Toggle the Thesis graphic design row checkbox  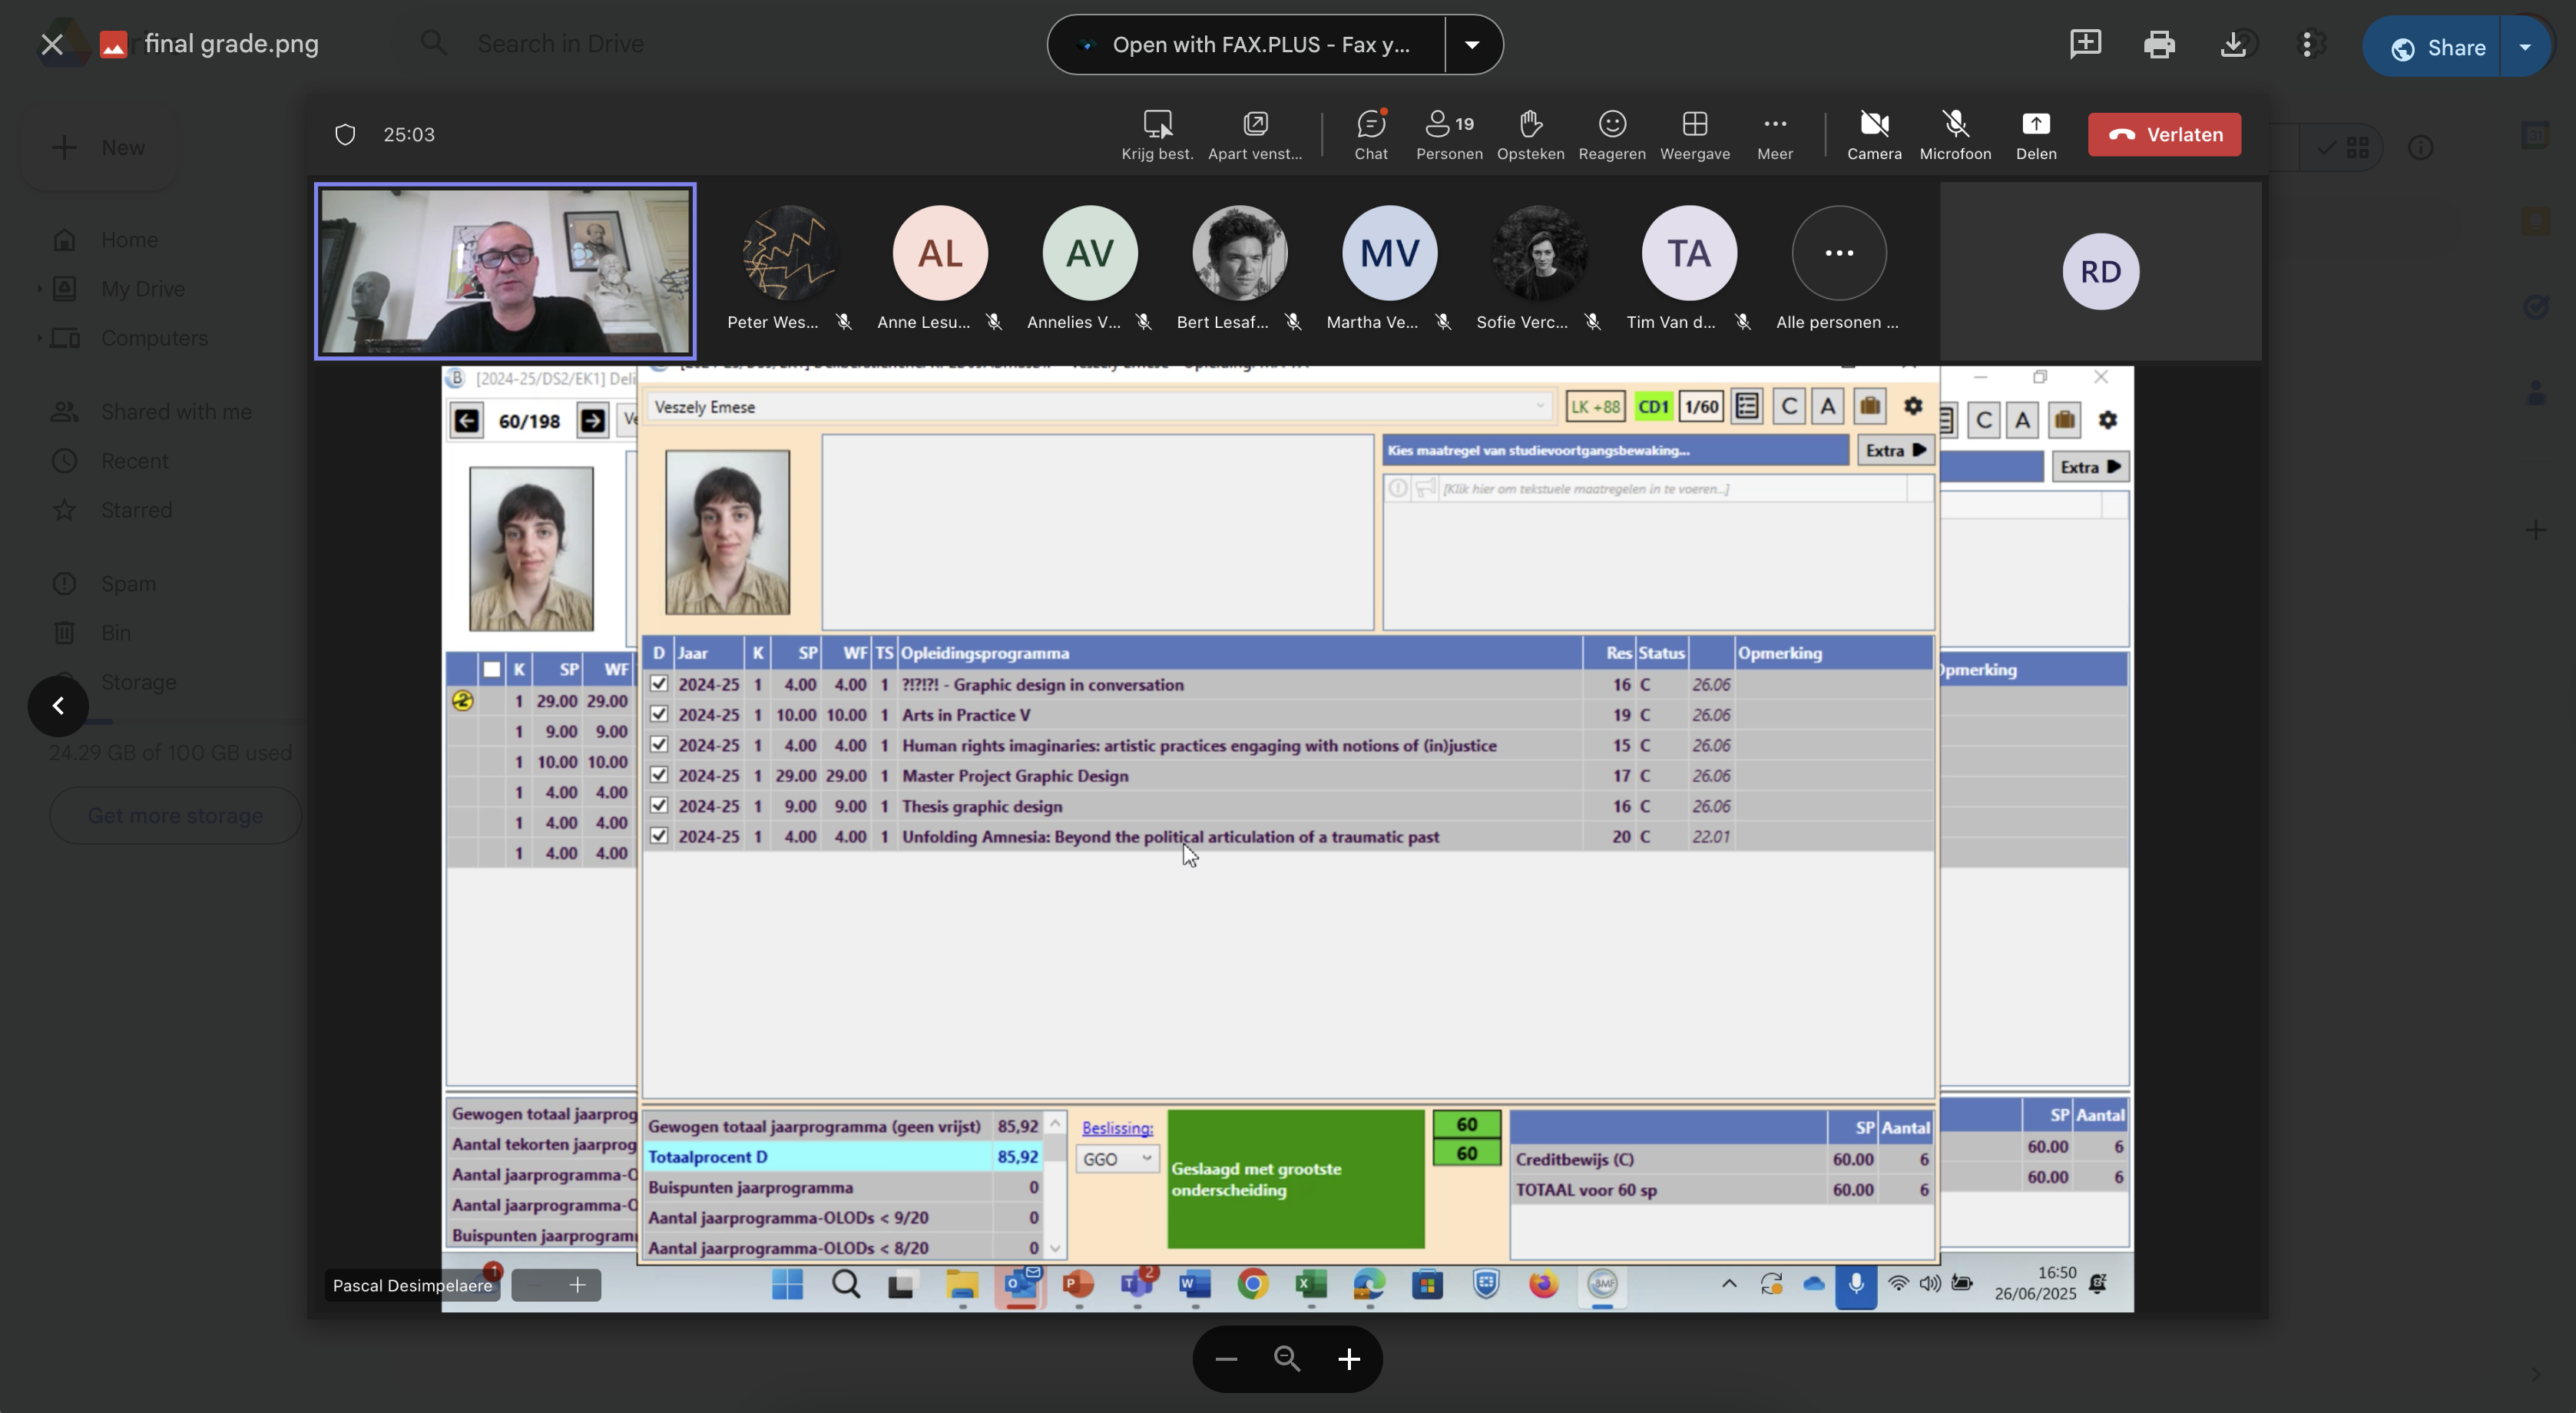(x=659, y=805)
